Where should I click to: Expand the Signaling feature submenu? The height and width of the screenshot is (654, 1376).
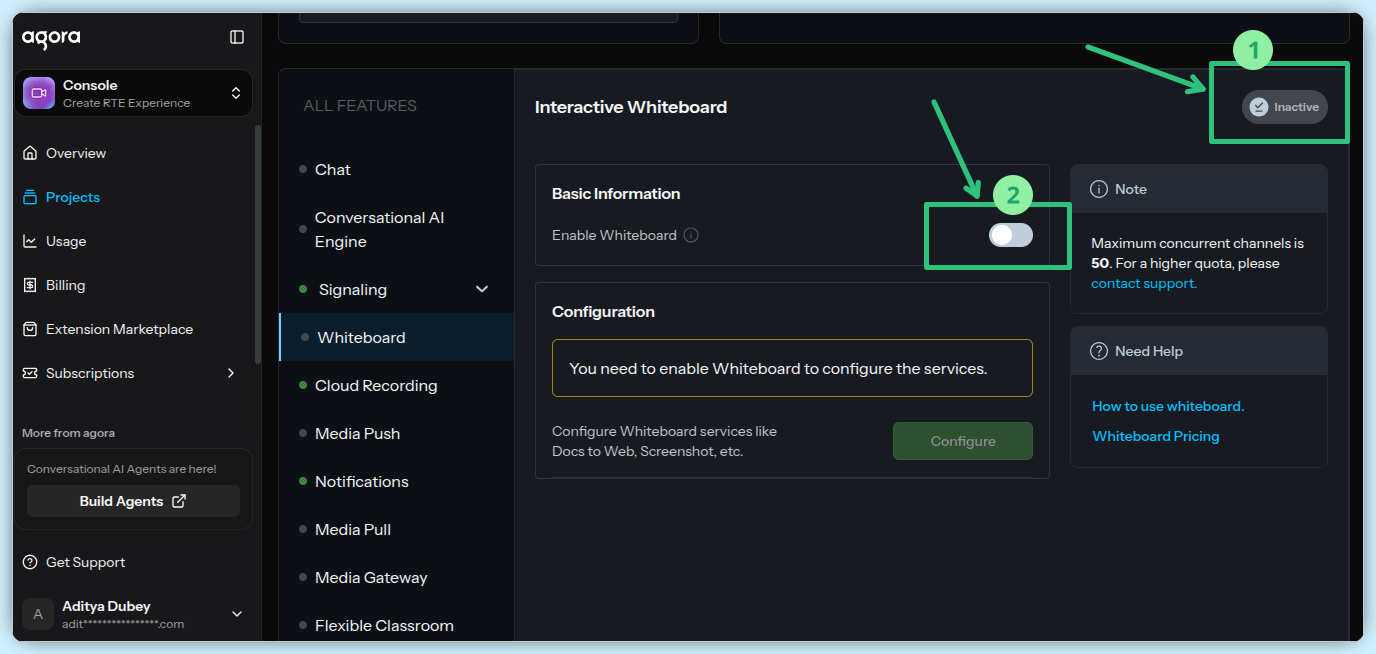pyautogui.click(x=482, y=289)
